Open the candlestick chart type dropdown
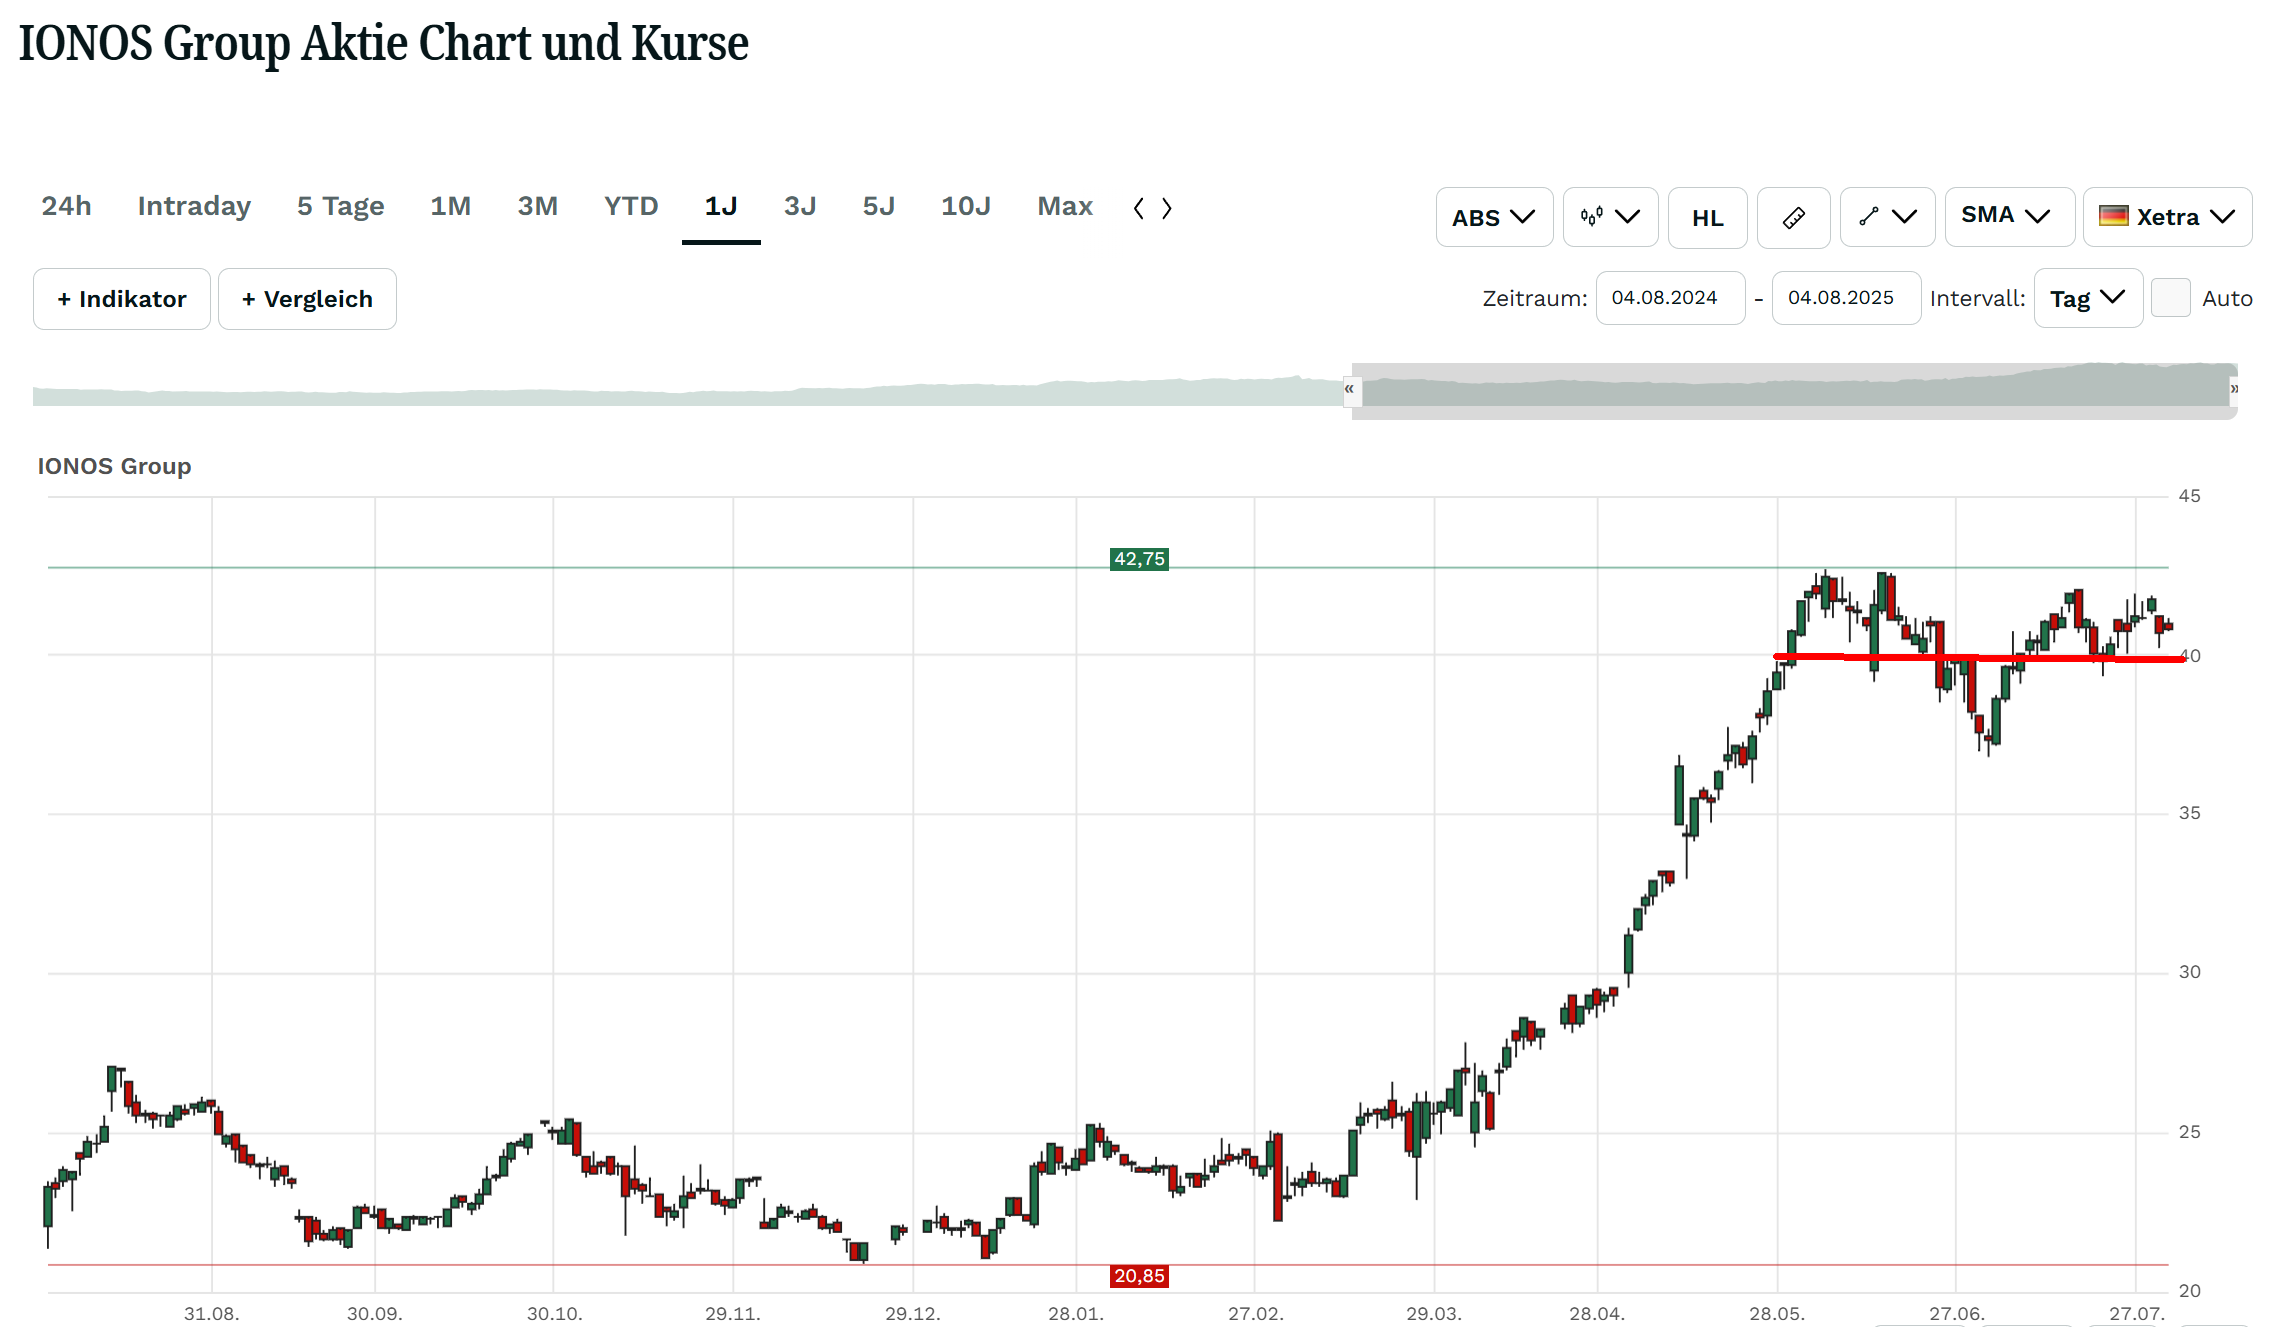This screenshot has height=1327, width=2283. coord(1610,217)
